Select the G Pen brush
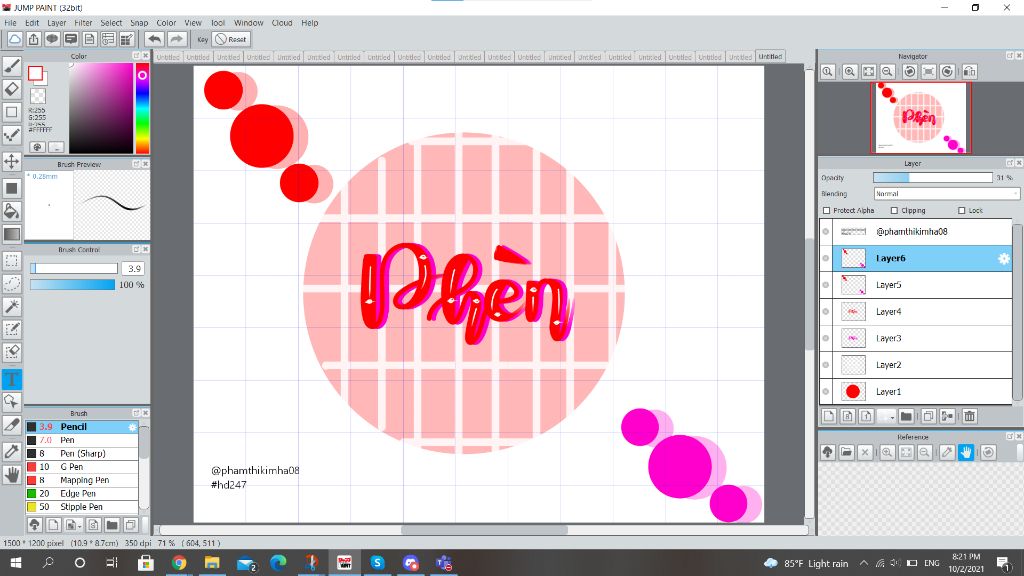Image resolution: width=1024 pixels, height=576 pixels. pos(82,467)
